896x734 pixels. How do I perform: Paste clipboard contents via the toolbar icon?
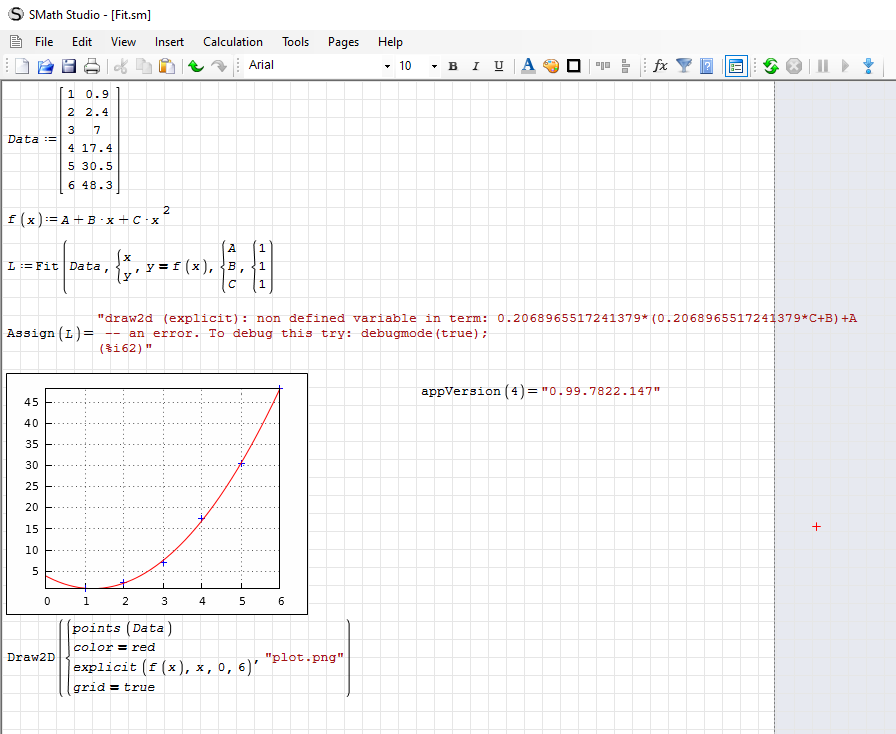167,66
